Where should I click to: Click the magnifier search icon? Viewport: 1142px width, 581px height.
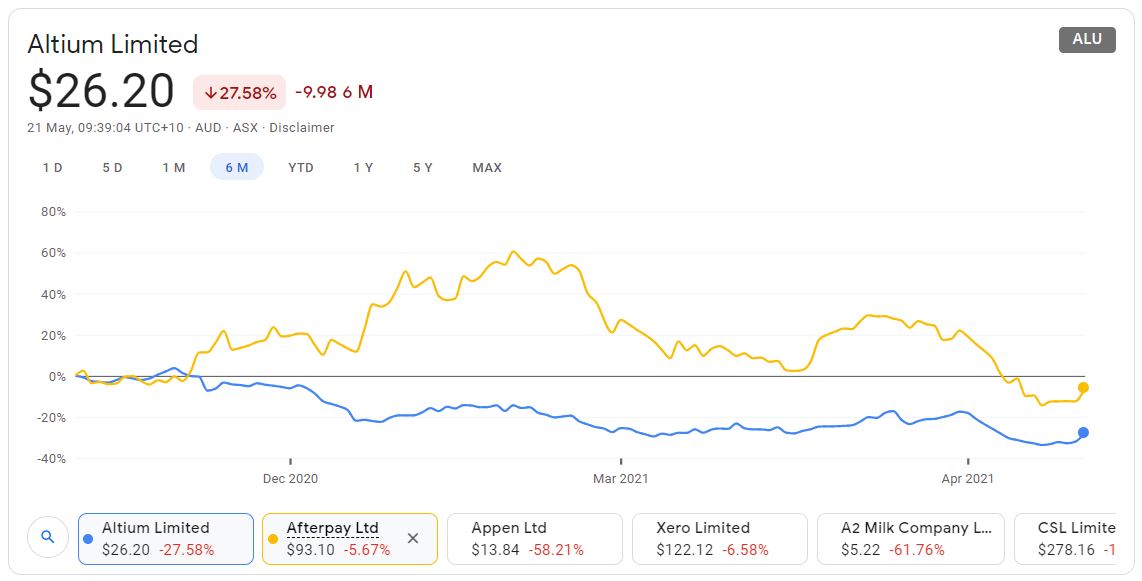pyautogui.click(x=47, y=538)
